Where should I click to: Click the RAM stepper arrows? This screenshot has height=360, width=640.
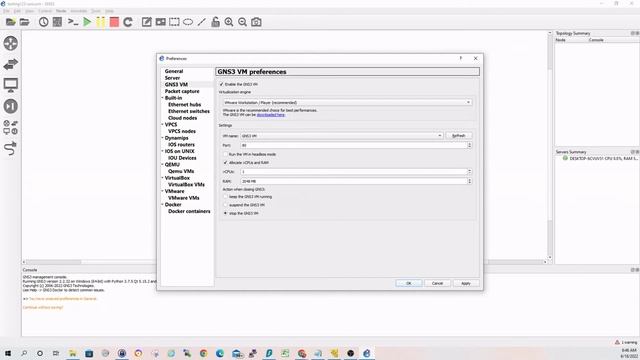pos(469,181)
